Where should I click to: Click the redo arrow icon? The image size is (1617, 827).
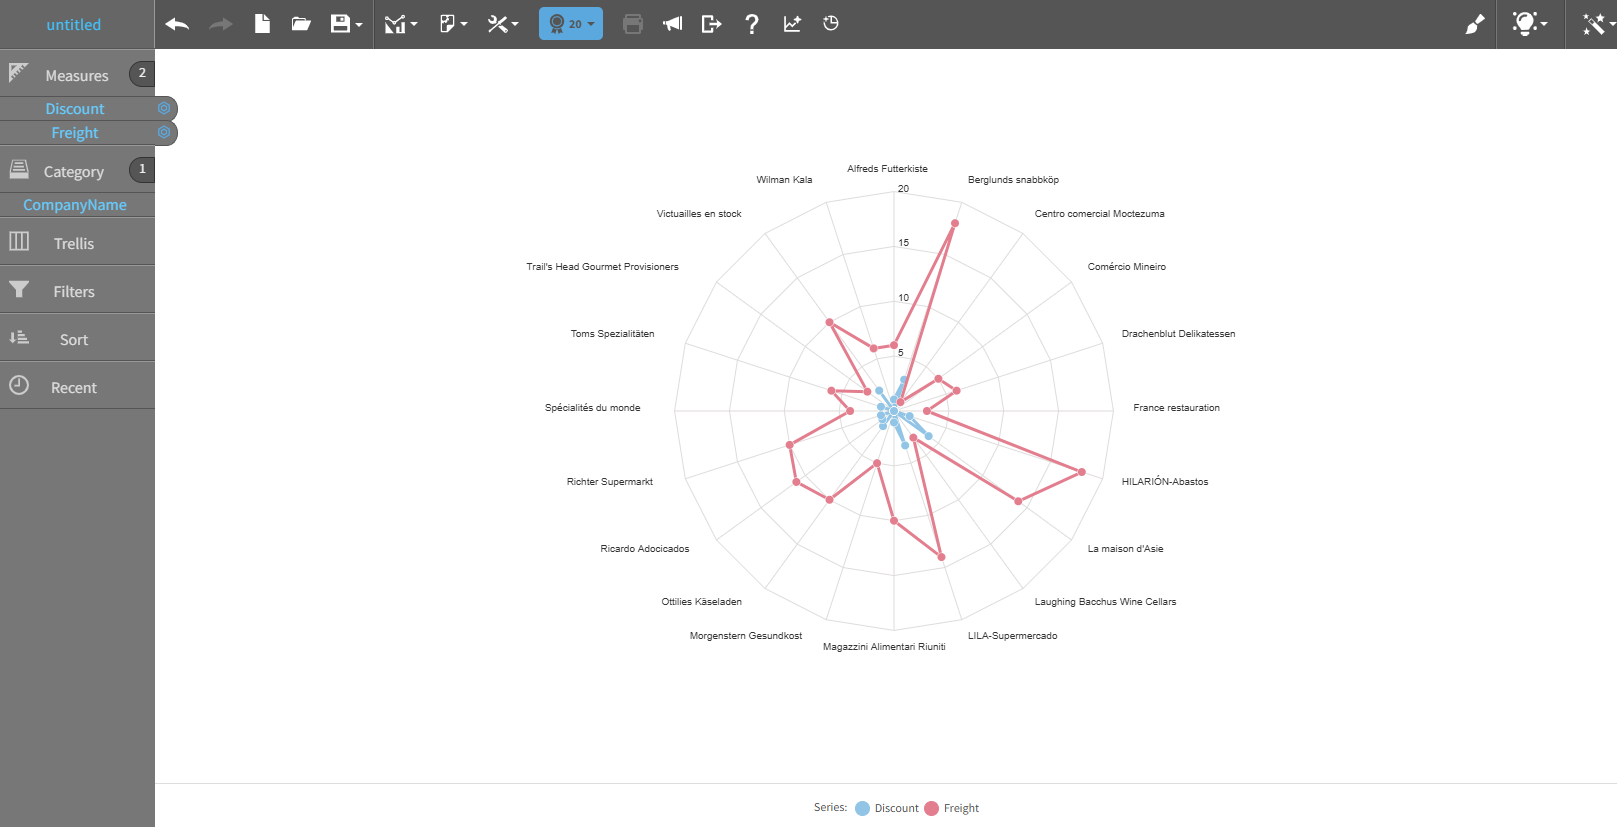tap(221, 24)
